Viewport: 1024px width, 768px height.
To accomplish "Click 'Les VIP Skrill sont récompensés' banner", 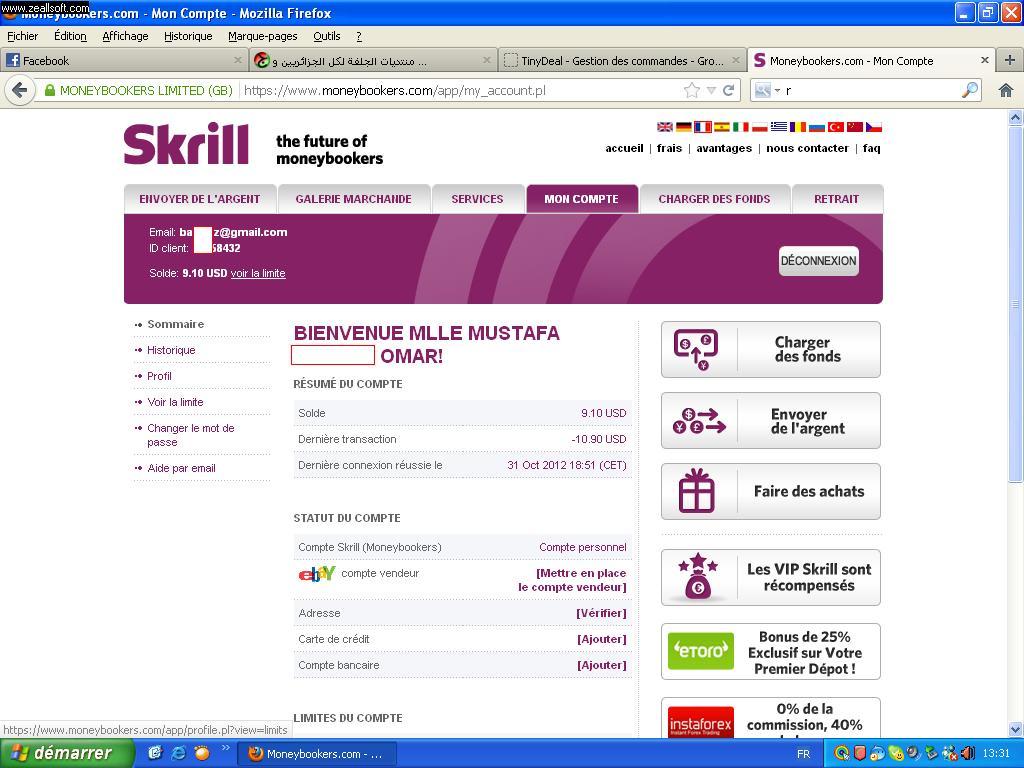I will tap(771, 577).
